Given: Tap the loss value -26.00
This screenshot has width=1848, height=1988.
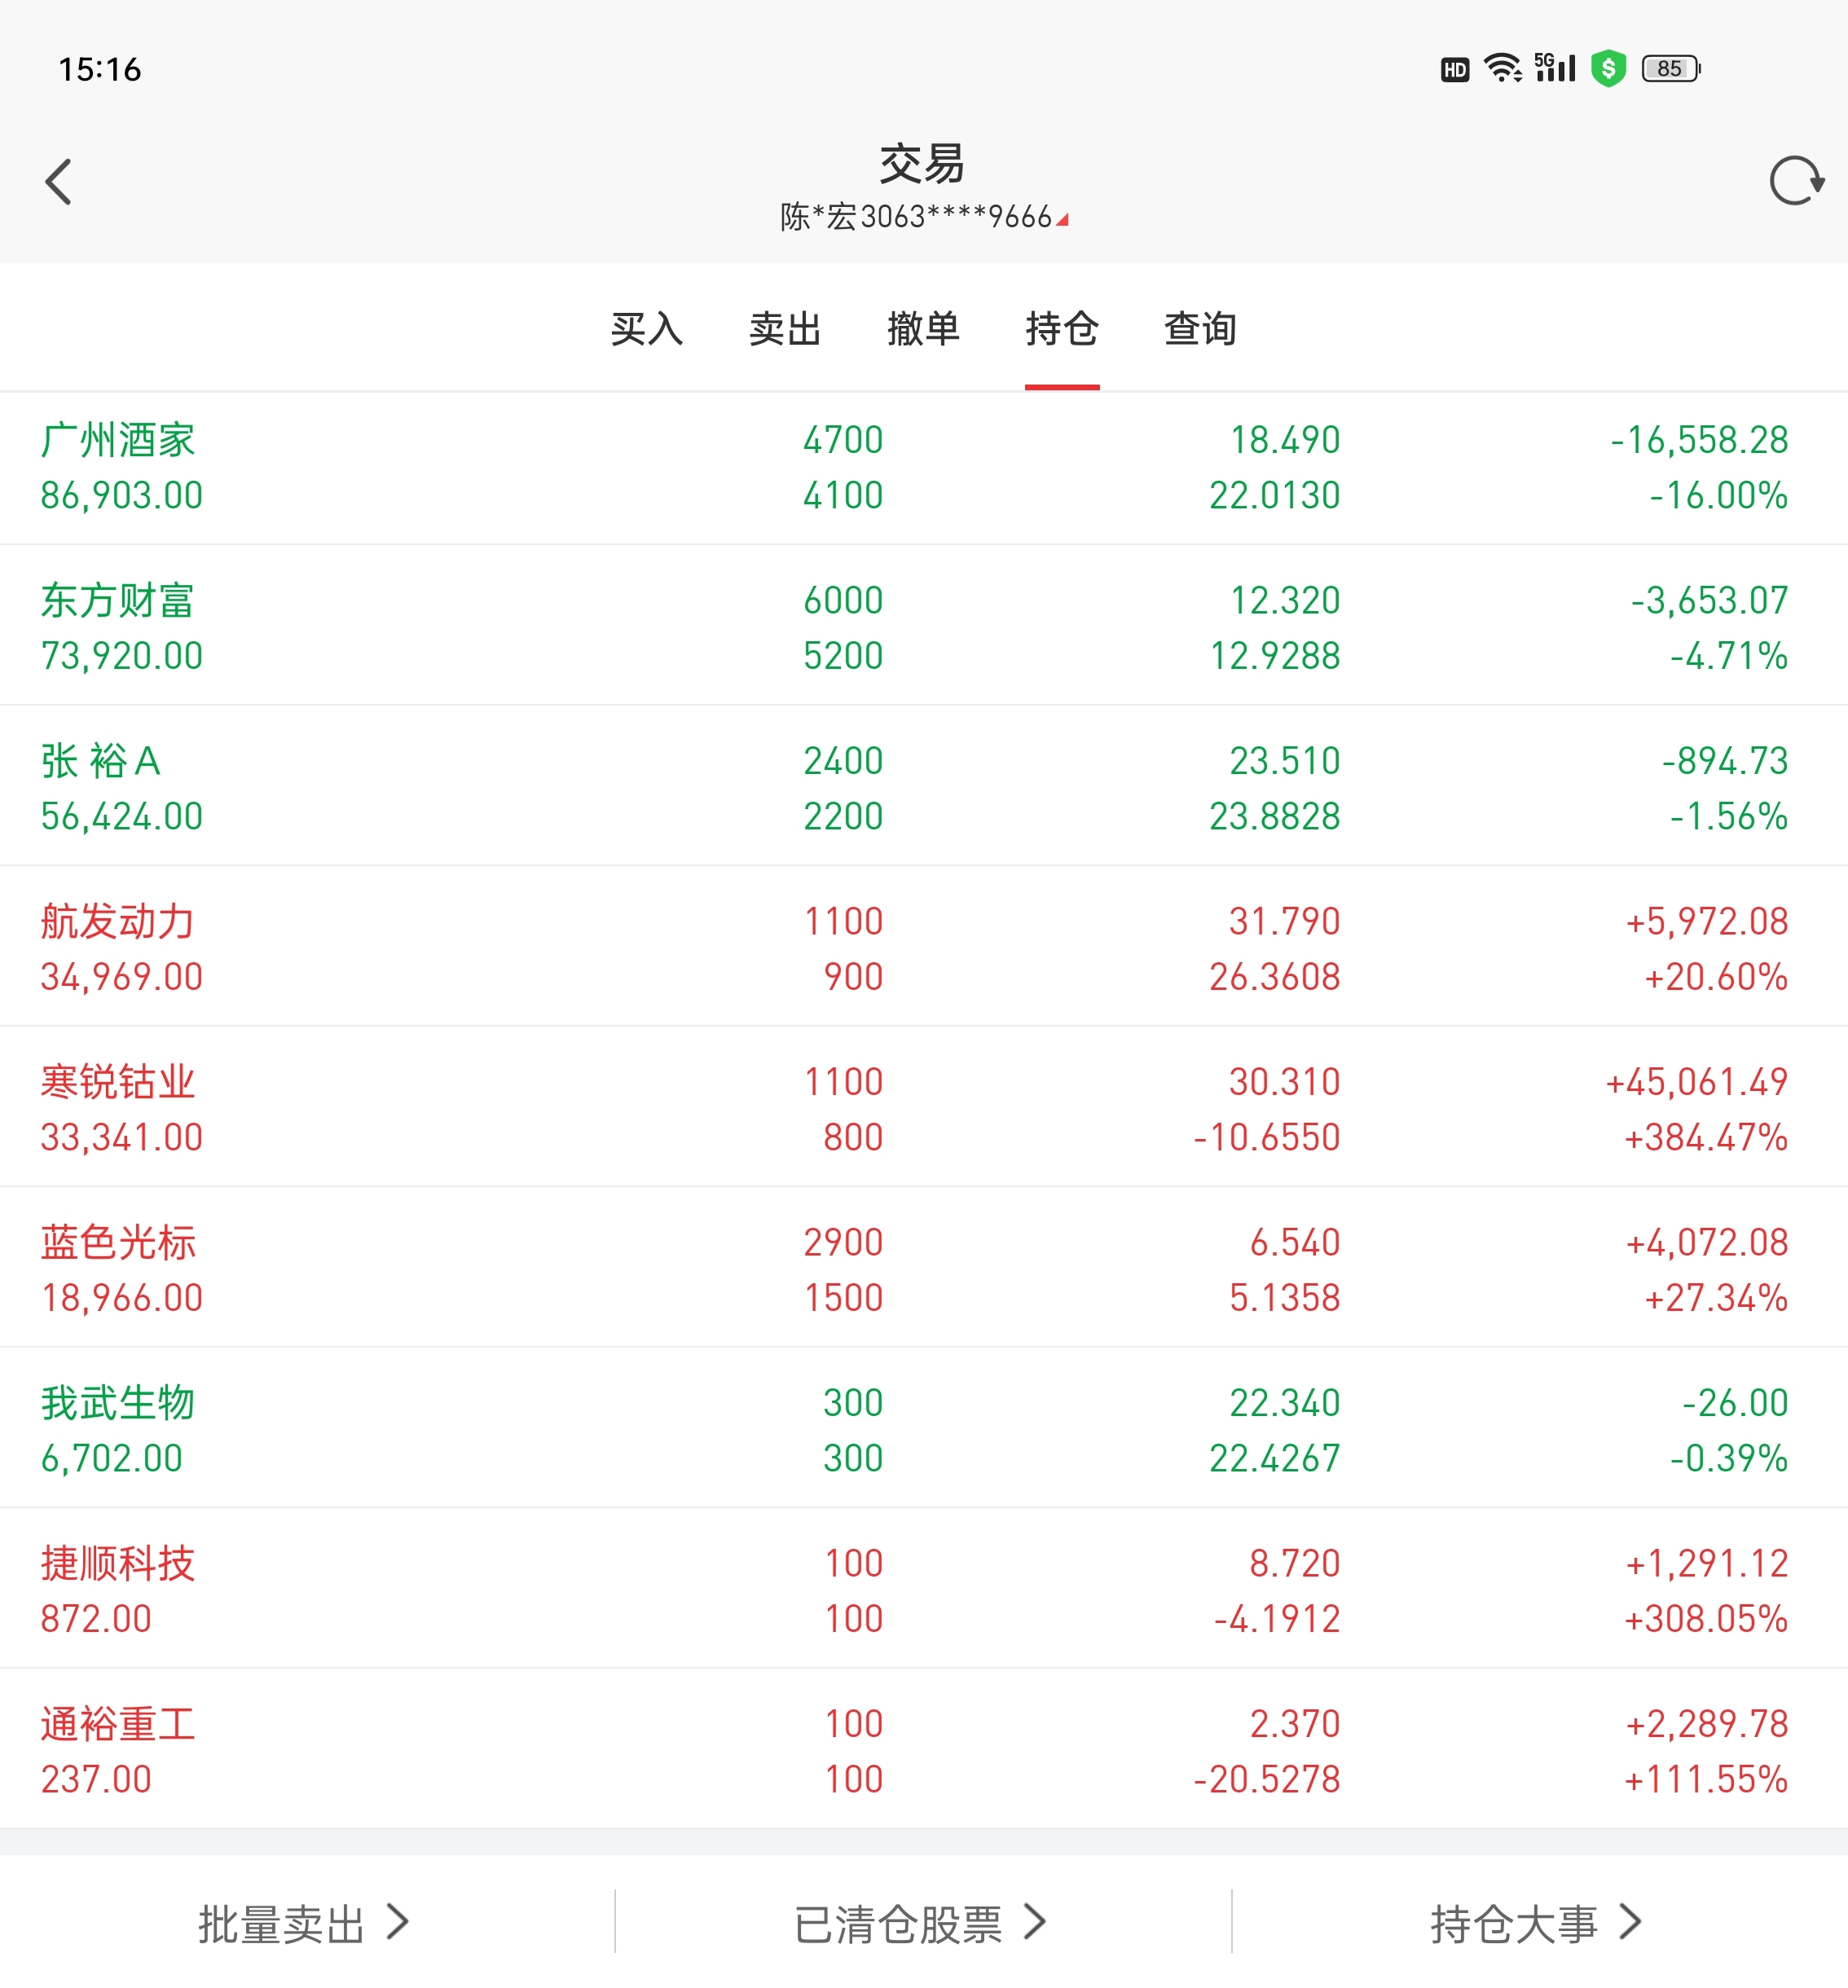Looking at the screenshot, I should [1735, 1403].
